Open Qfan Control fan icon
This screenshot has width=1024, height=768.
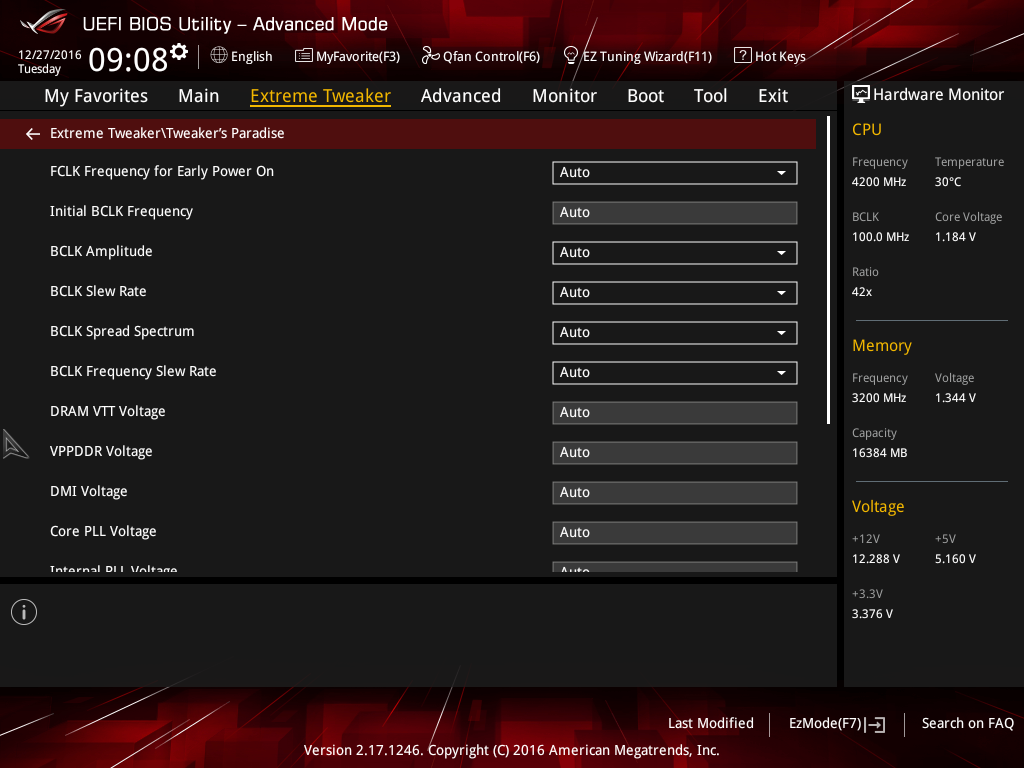430,56
